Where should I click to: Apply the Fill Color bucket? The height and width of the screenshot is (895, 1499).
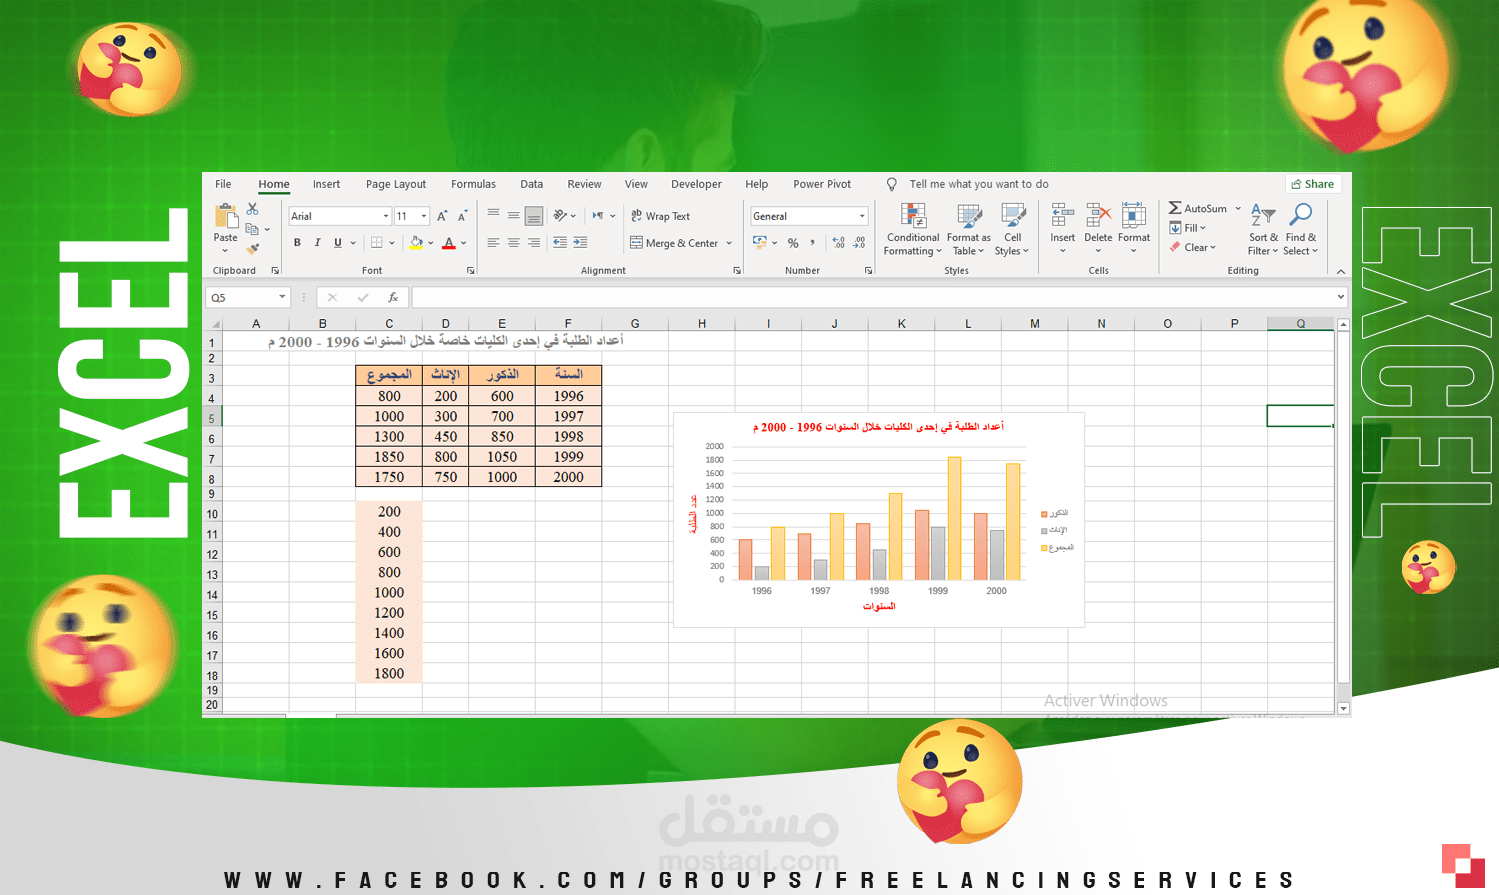417,243
